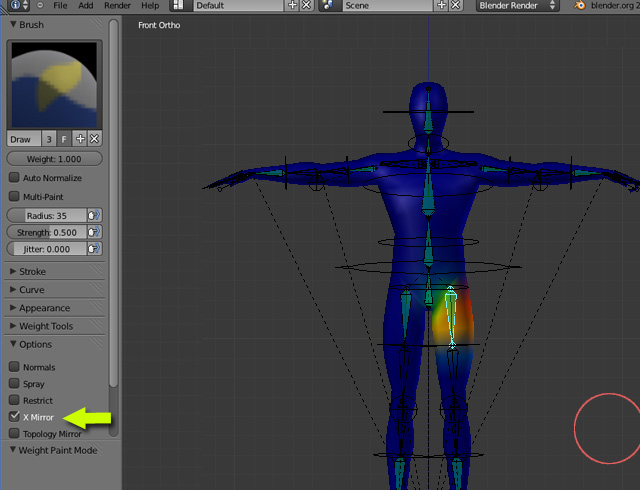This screenshot has width=640, height=490.
Task: Toggle fake user F for Draw brush
Action: [64, 139]
